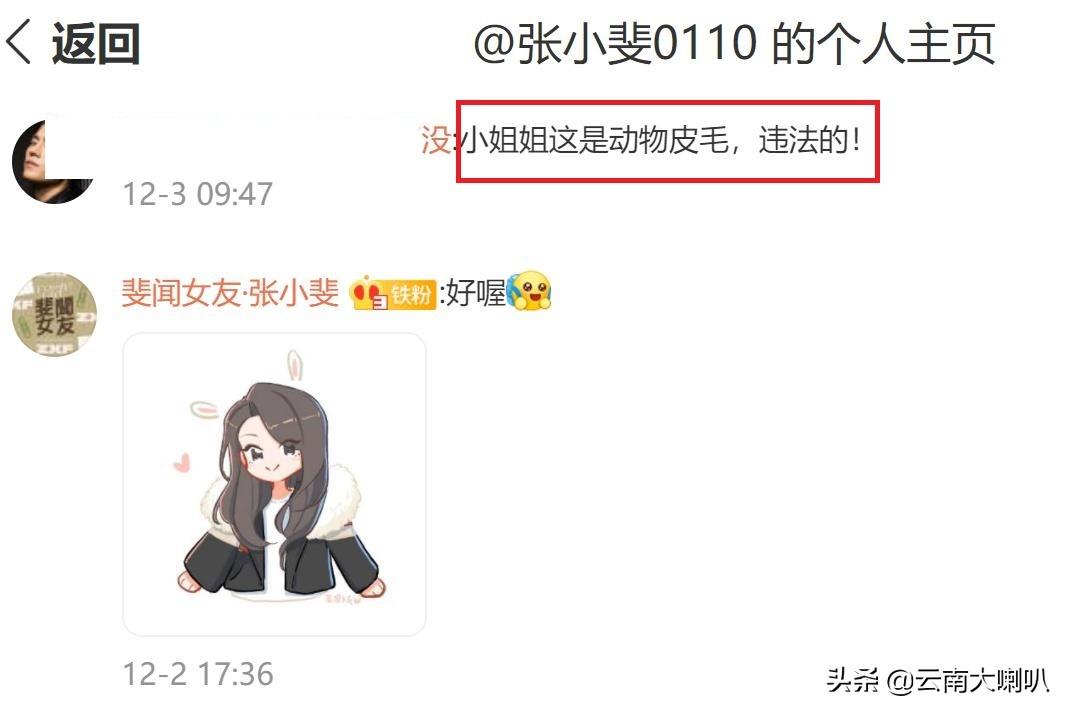Click the 返回 back label
1070x714 pixels.
coord(96,43)
